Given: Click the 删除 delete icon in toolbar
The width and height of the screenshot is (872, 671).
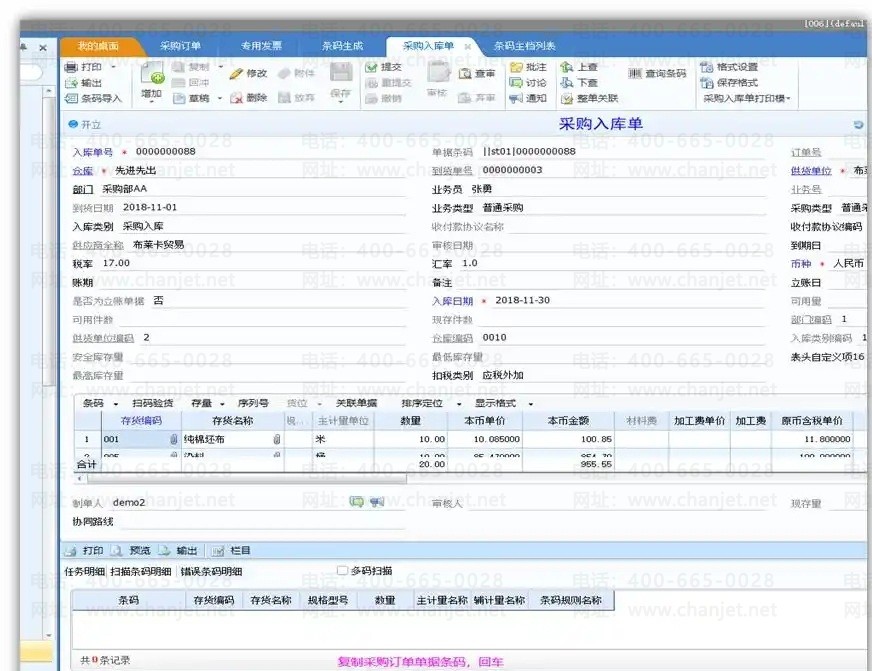Looking at the screenshot, I should point(236,98).
